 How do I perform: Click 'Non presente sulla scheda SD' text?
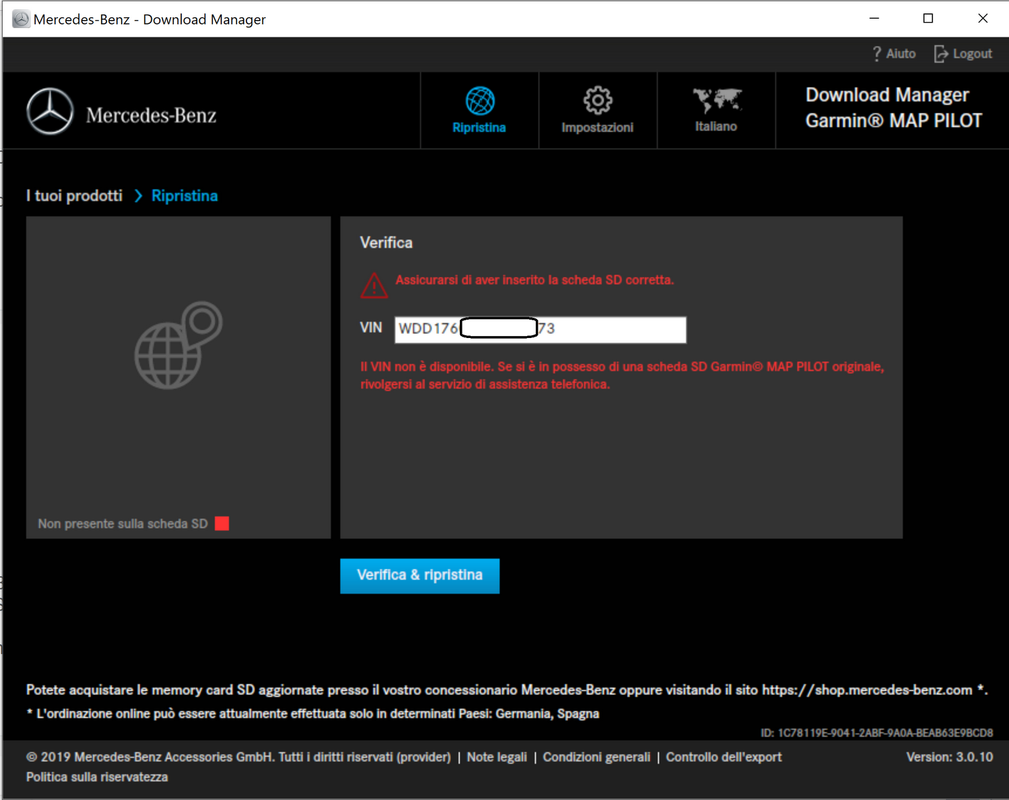pyautogui.click(x=122, y=523)
